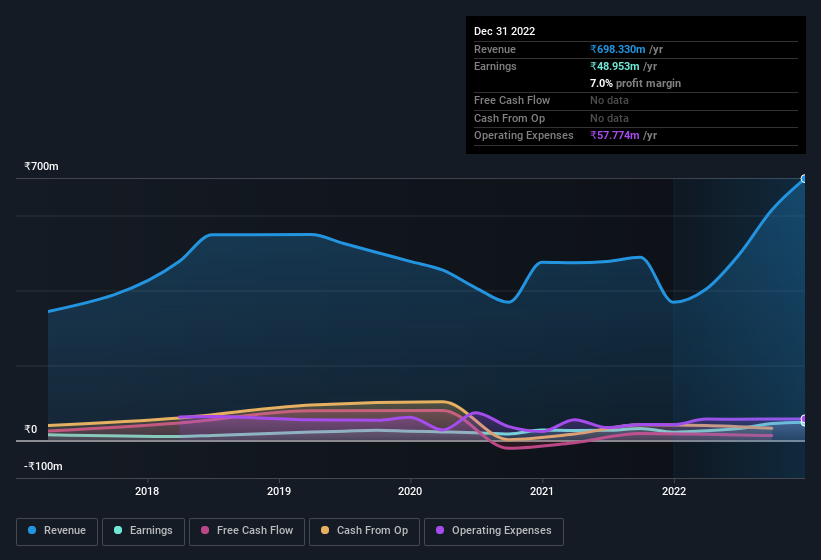Click the purple Operating Expenses end marker

(804, 419)
